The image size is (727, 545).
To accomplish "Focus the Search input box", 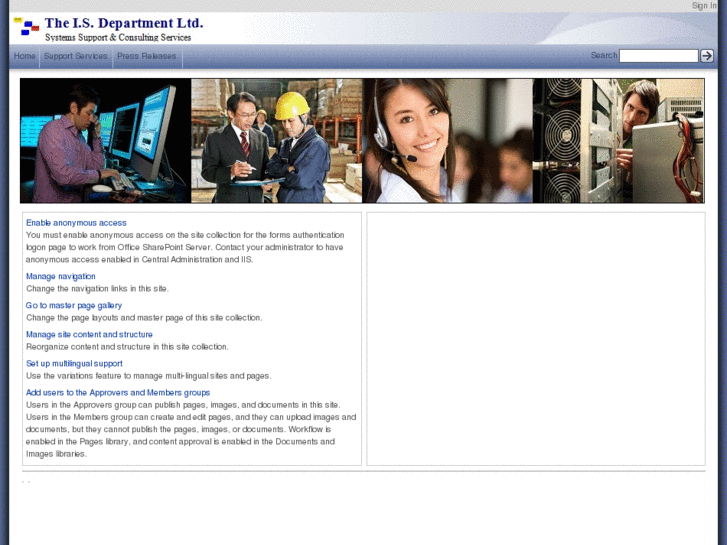I will (x=658, y=56).
